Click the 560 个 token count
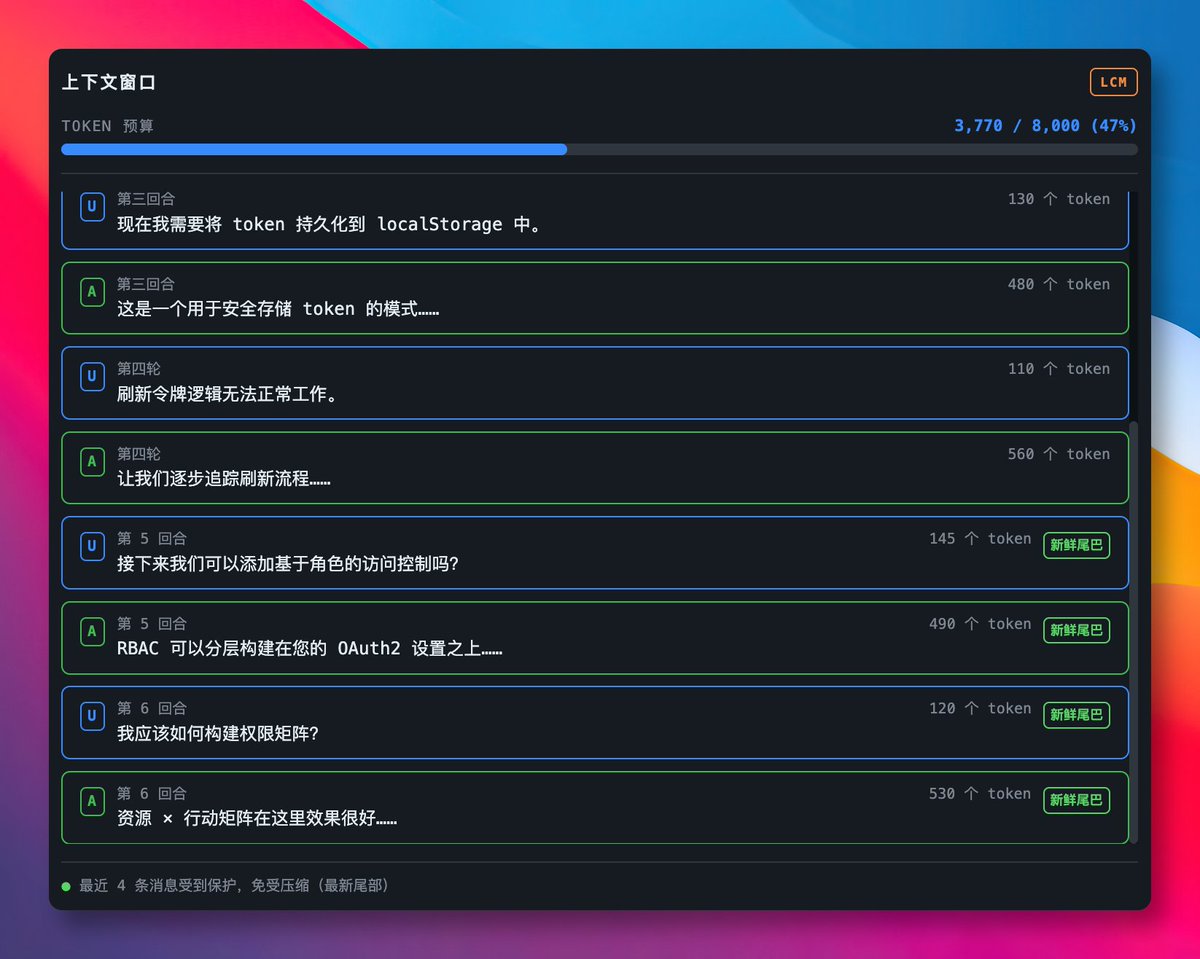1200x959 pixels. coord(1059,454)
